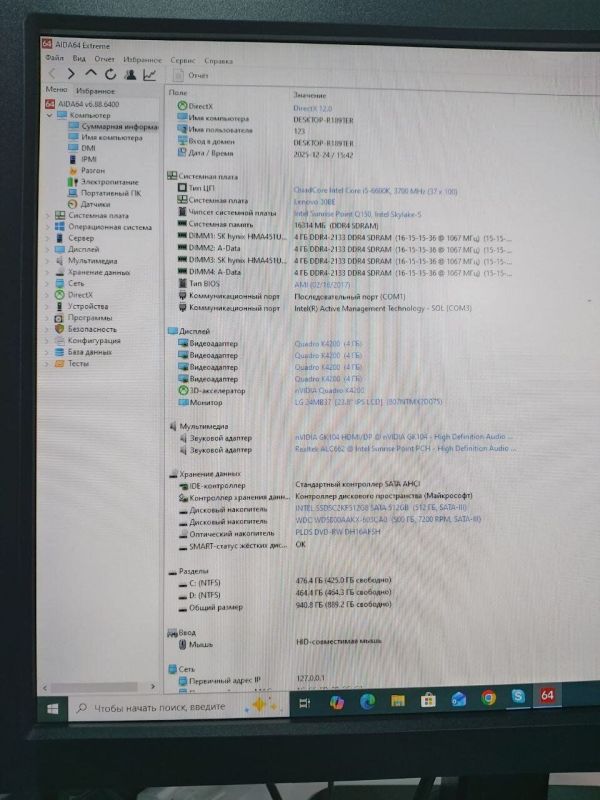Select the Датчики sensor item in tree
The width and height of the screenshot is (600, 800).
pos(95,204)
